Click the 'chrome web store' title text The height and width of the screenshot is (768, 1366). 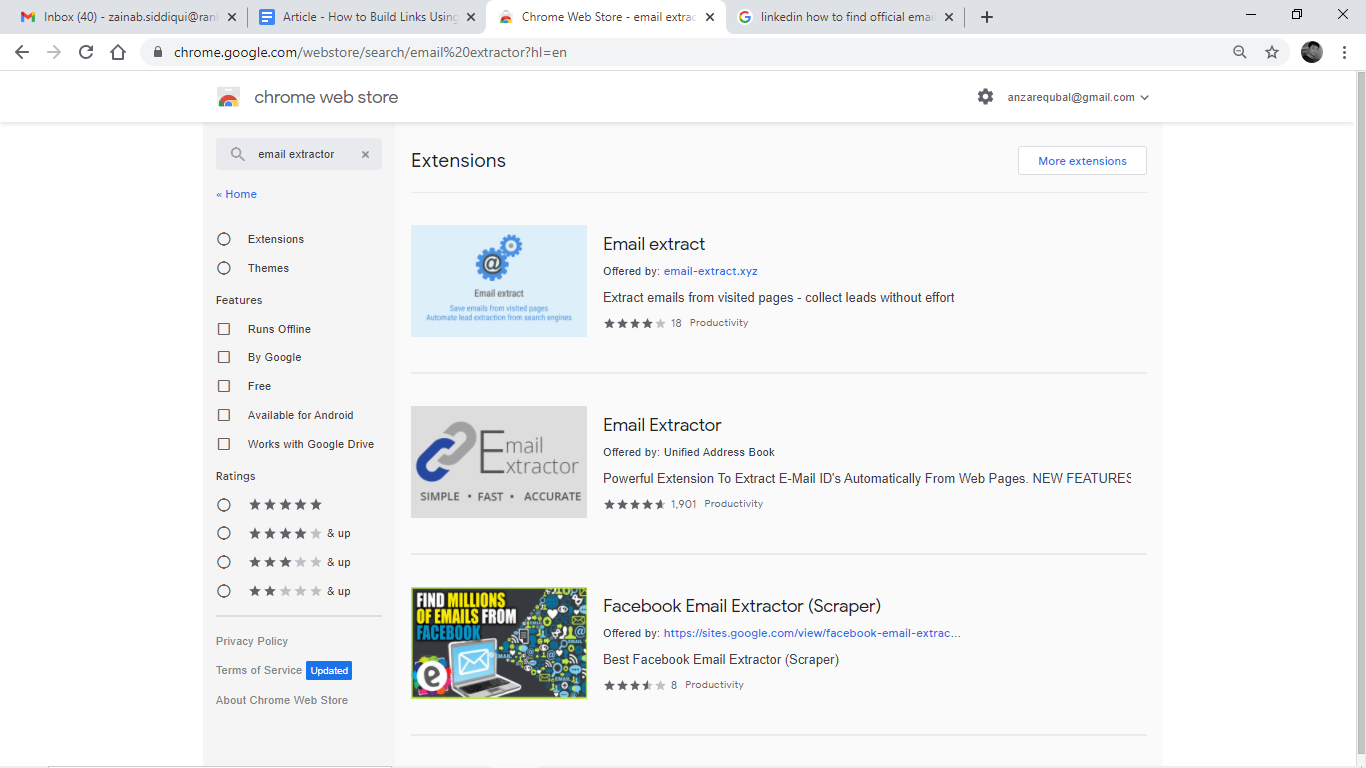(x=326, y=97)
